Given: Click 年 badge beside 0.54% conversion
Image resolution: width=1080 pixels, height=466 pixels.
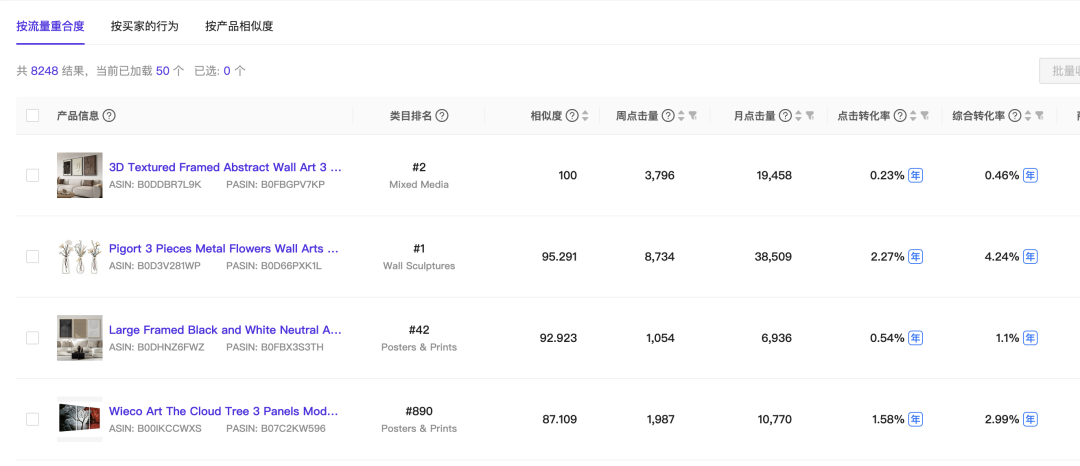Looking at the screenshot, I should (915, 338).
